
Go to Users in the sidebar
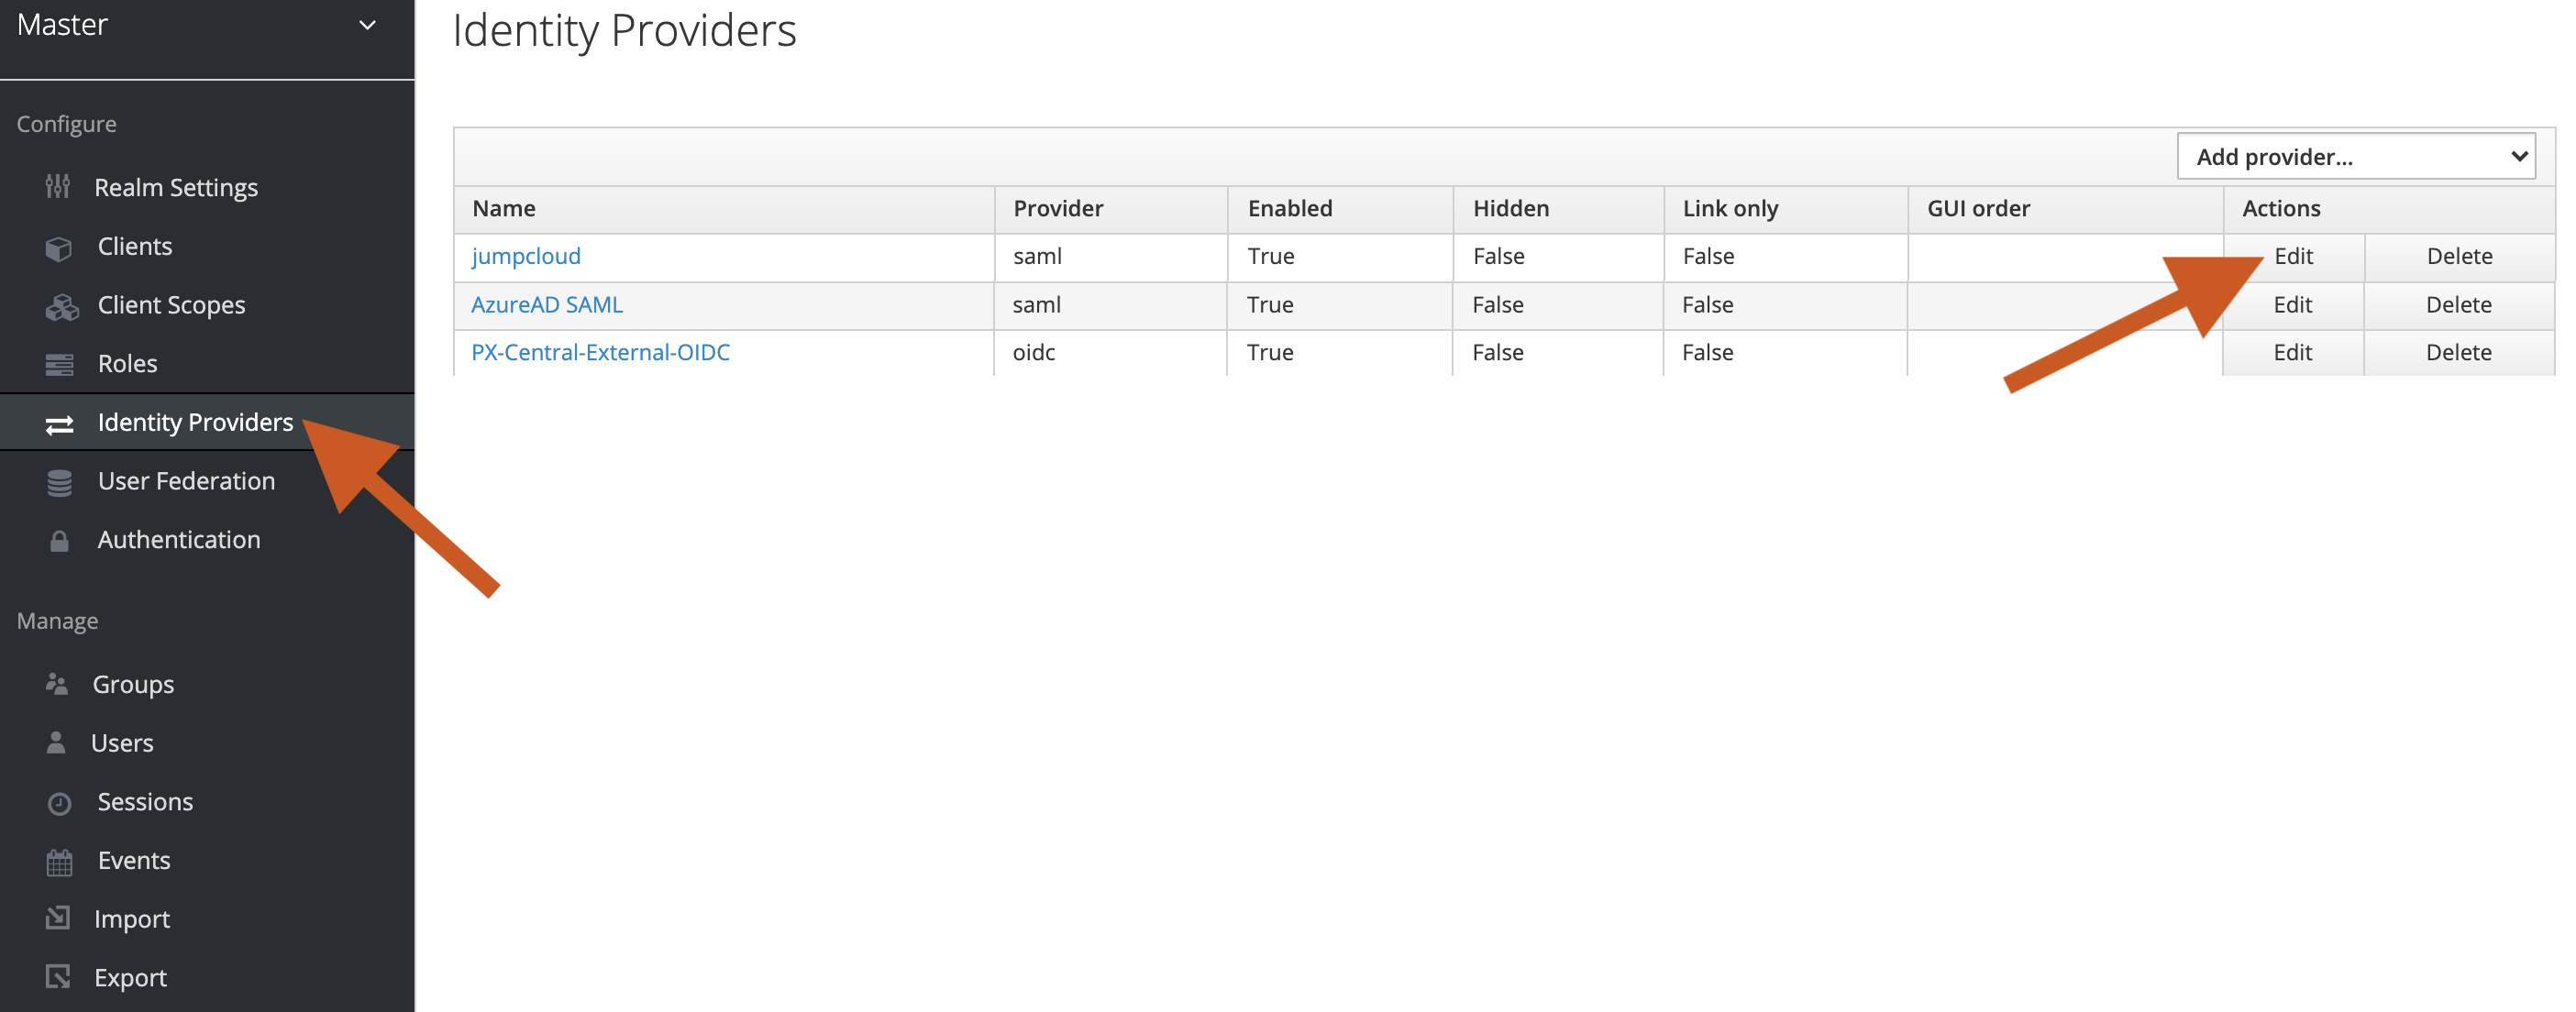[x=122, y=743]
